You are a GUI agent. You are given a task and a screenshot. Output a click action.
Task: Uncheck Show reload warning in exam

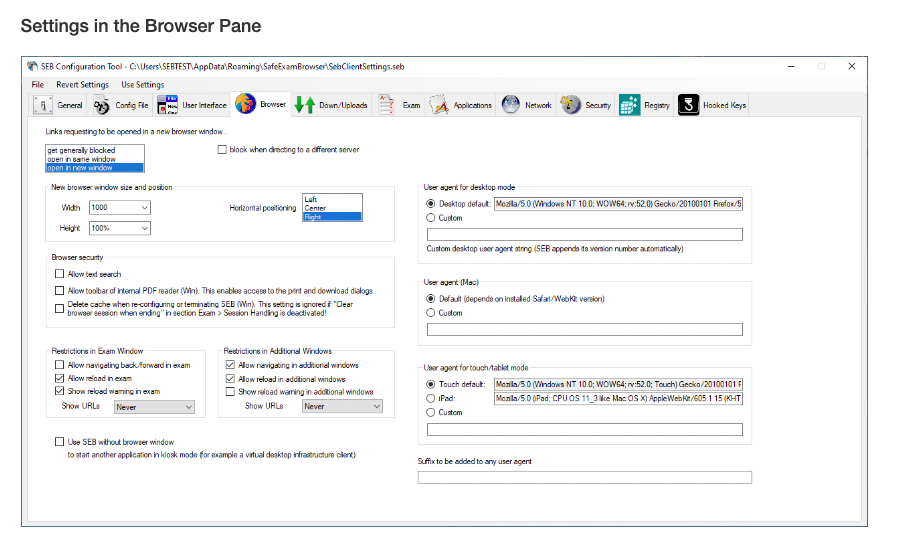tap(59, 391)
